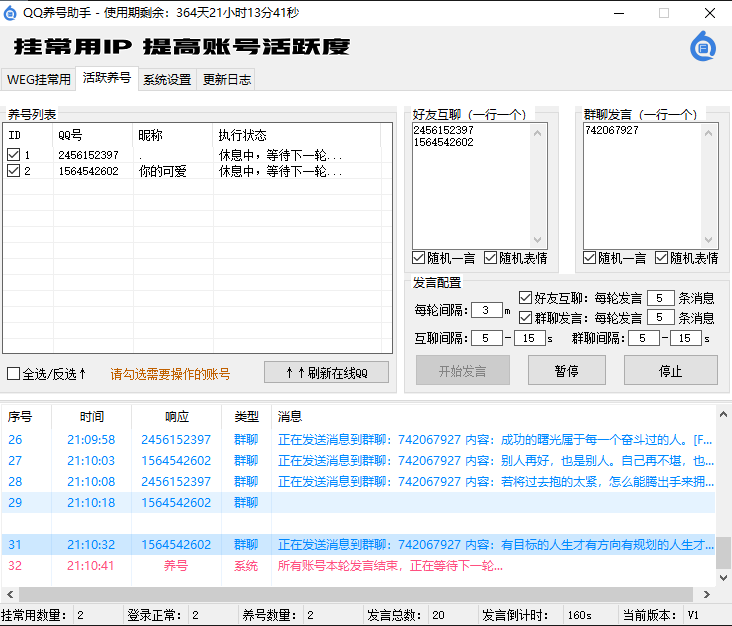Click the 每轮间隔 minutes input field
The width and height of the screenshot is (732, 626).
click(x=486, y=310)
